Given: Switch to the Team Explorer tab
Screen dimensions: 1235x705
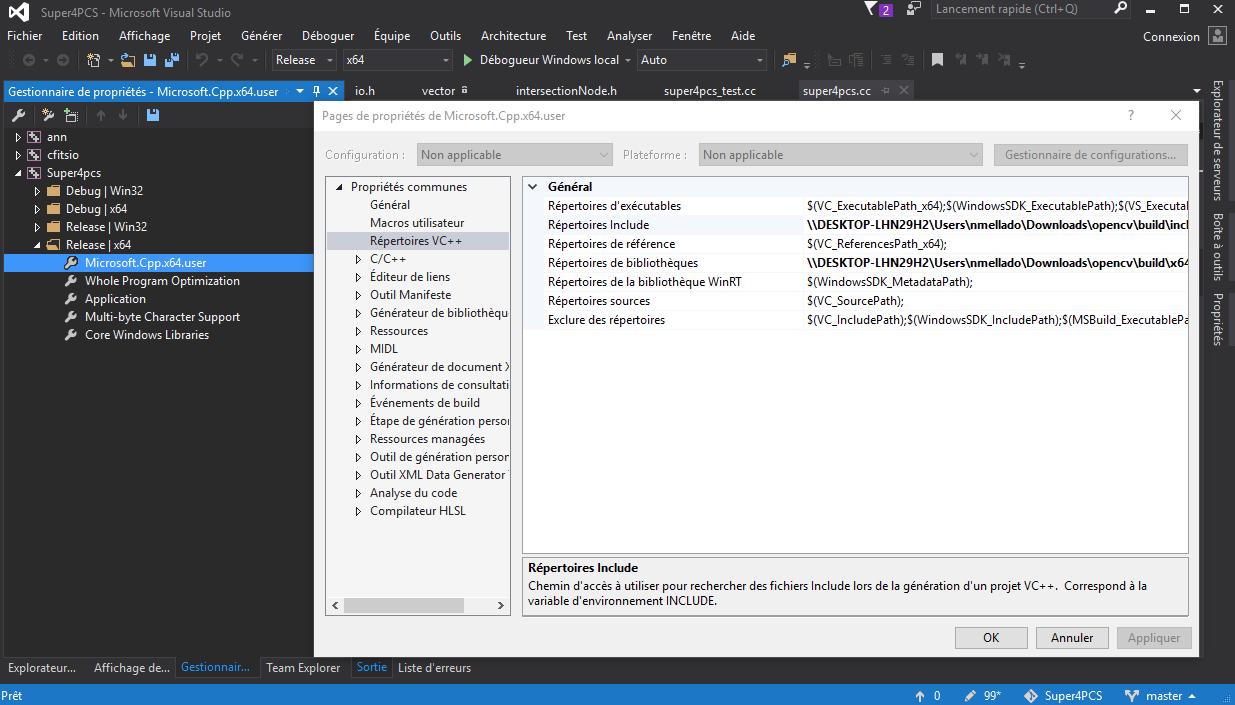Looking at the screenshot, I should (303, 668).
